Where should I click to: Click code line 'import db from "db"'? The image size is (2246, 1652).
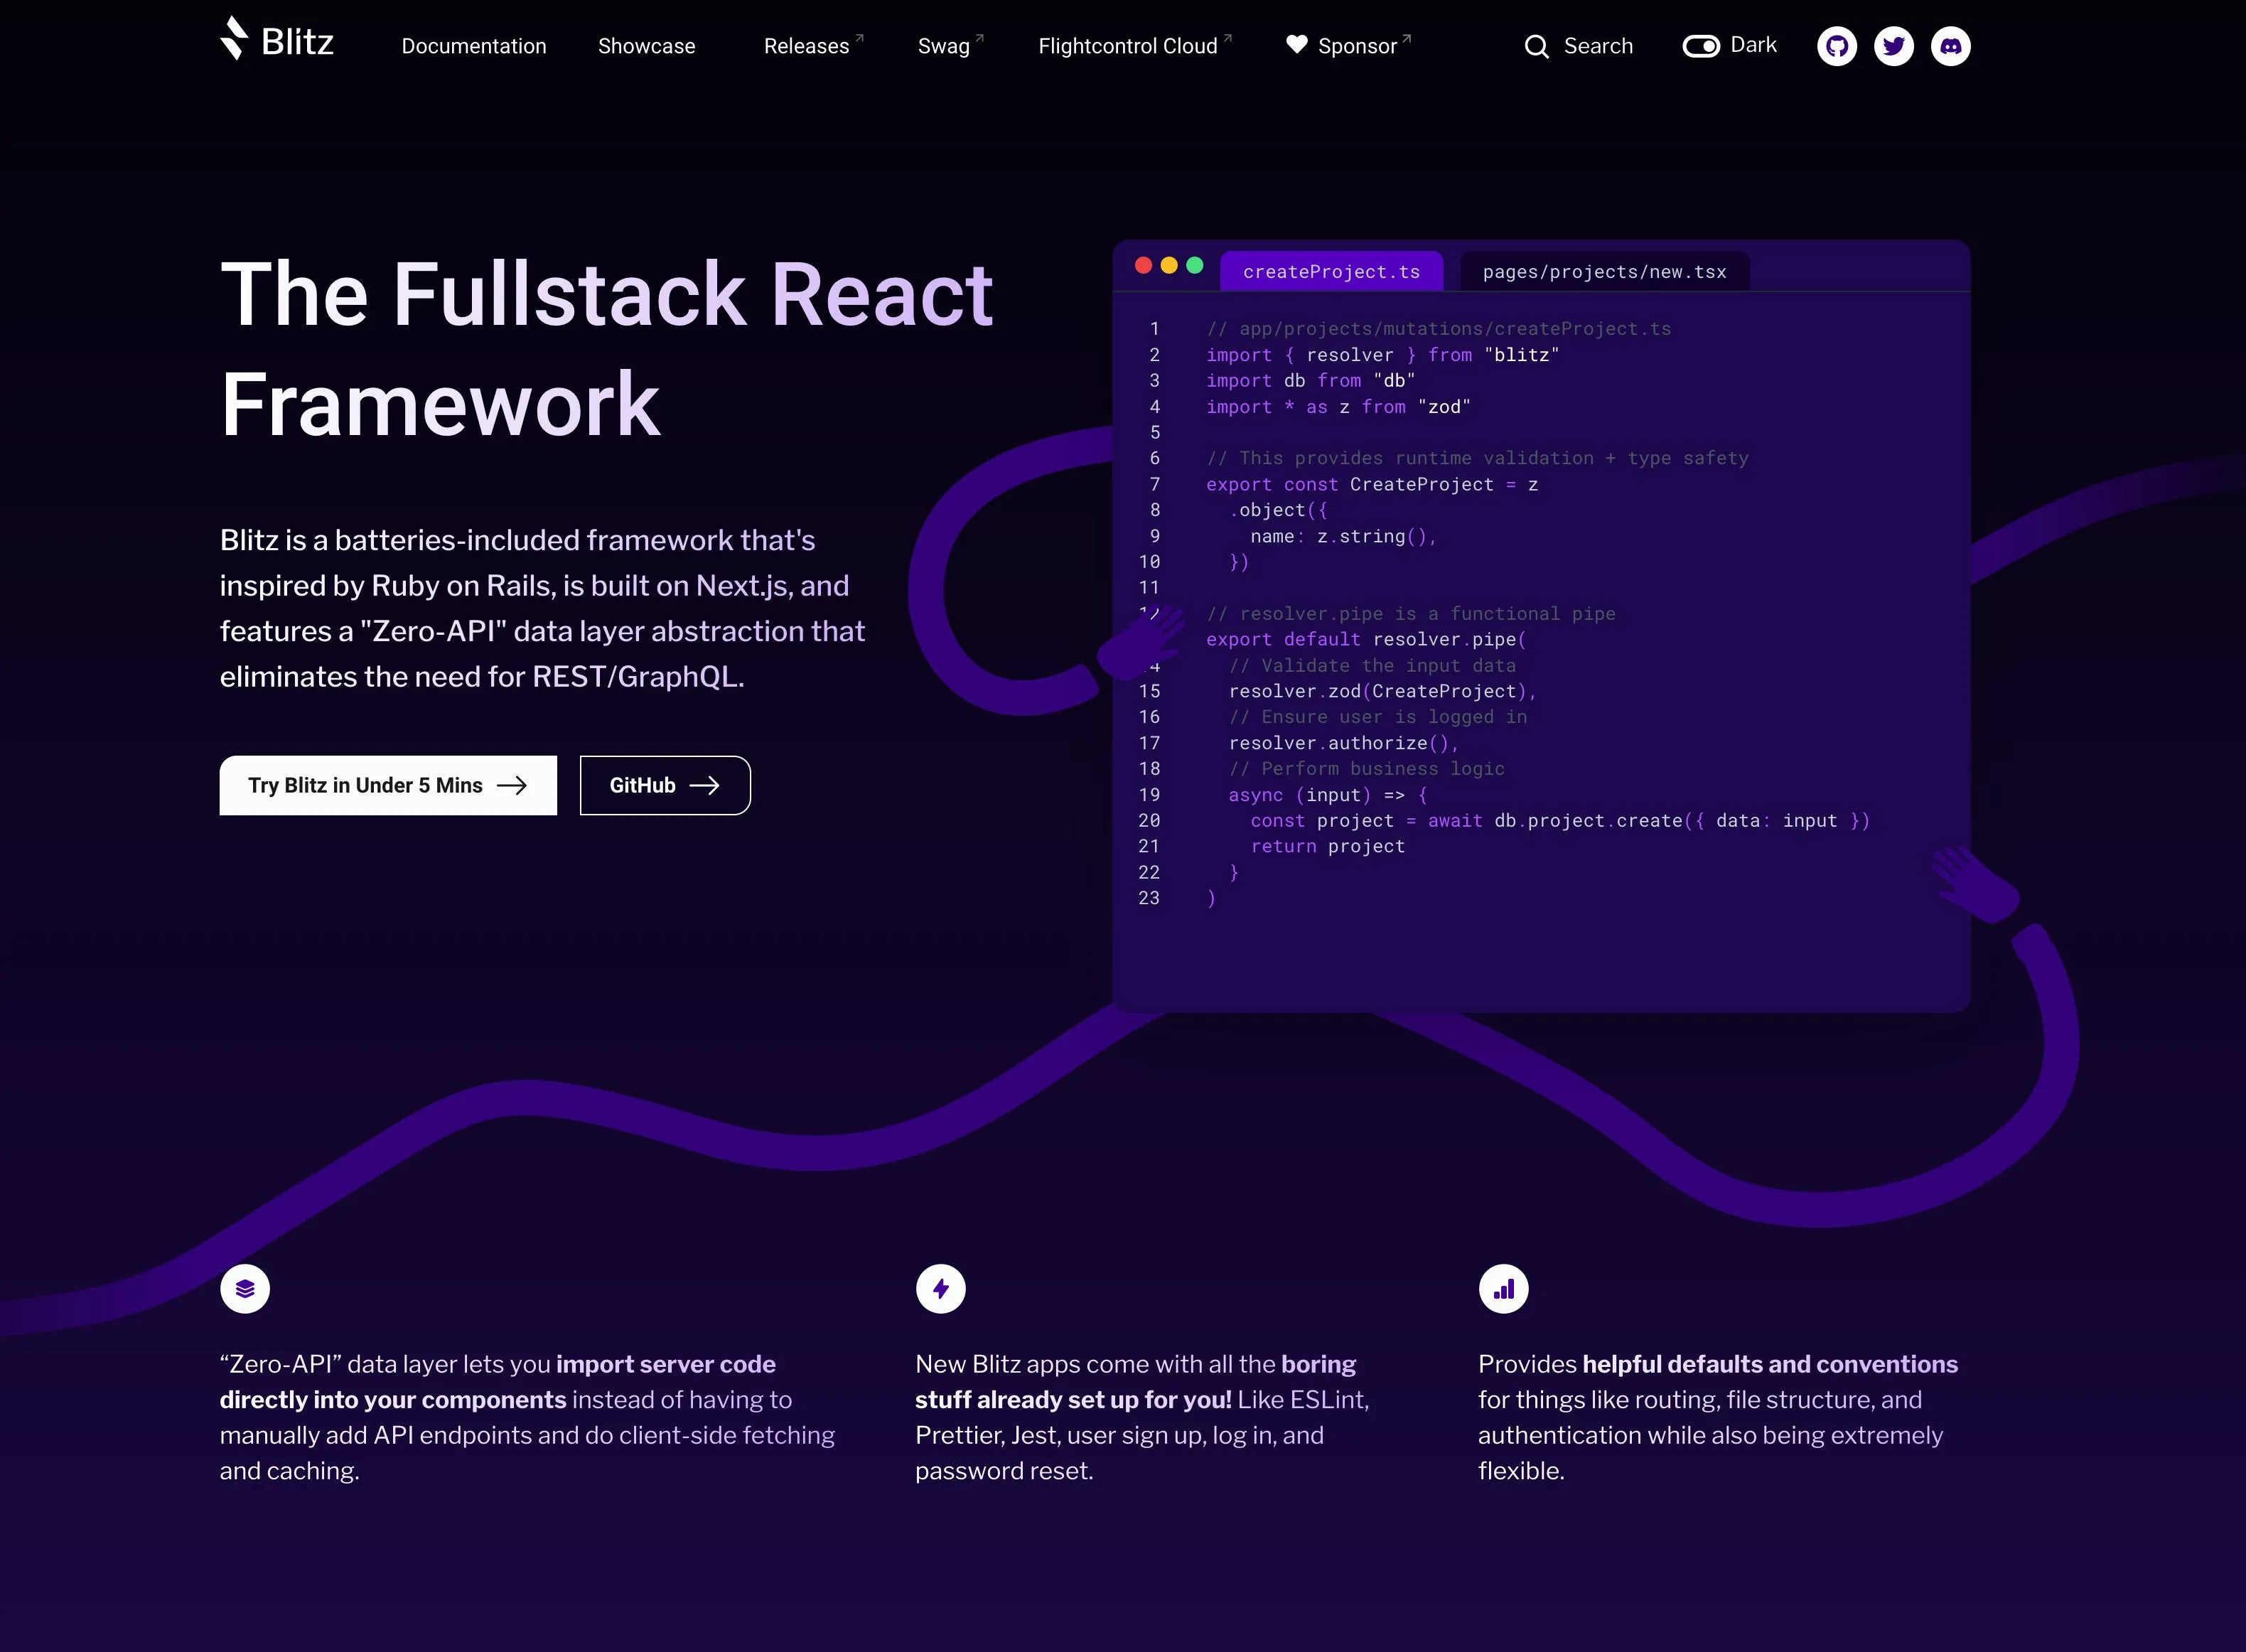click(x=1310, y=381)
